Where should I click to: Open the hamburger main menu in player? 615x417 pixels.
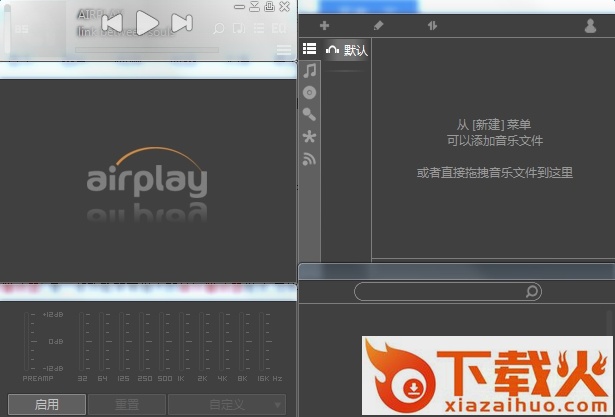coord(284,50)
